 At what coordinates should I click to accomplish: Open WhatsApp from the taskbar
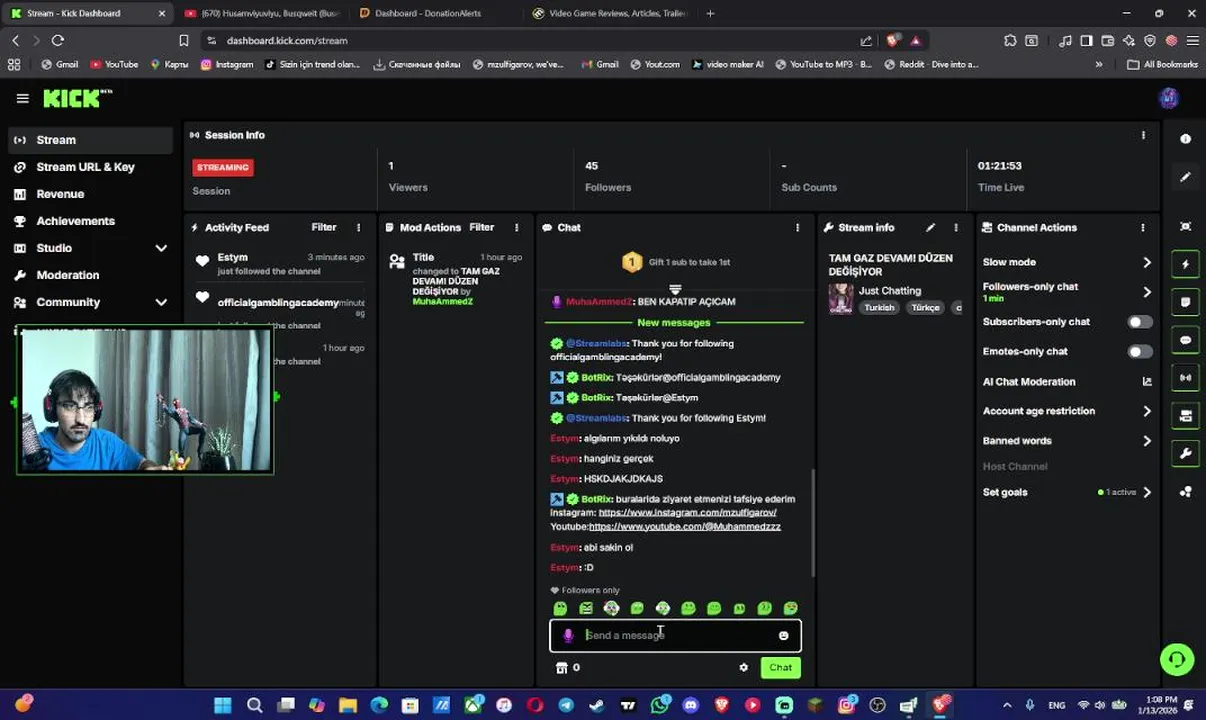659,705
